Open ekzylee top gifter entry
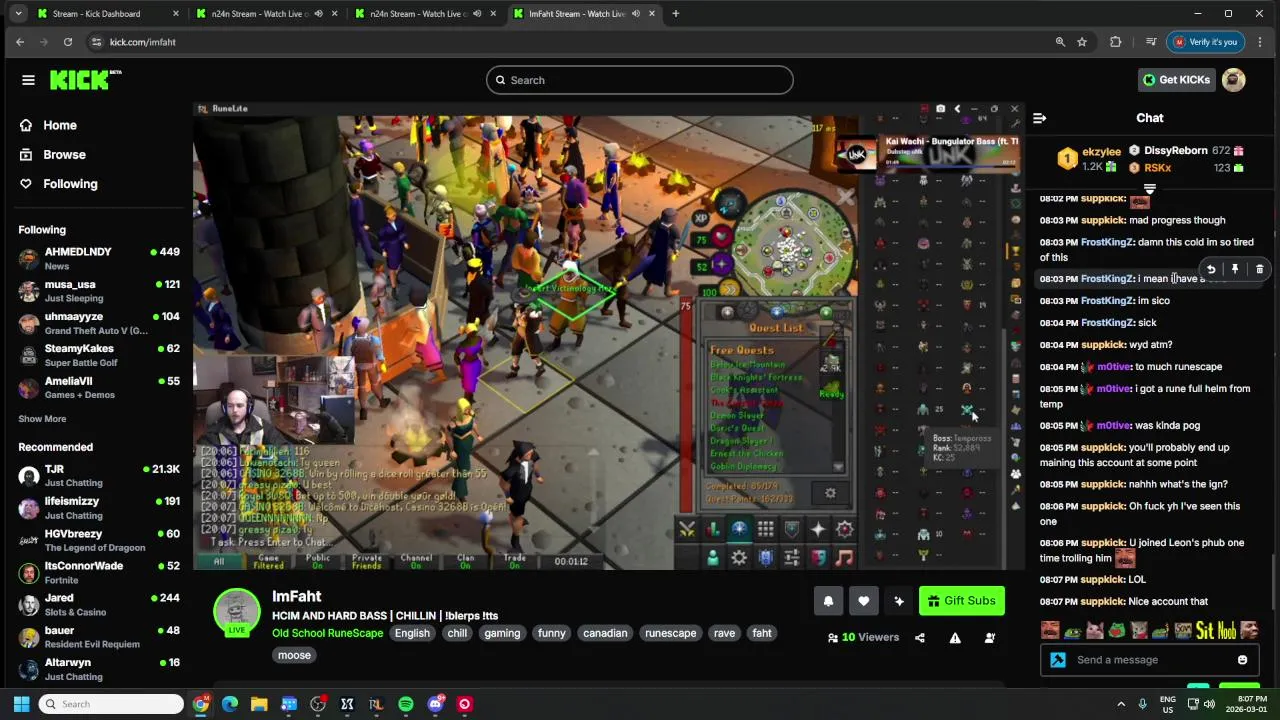1280x720 pixels. click(1090, 159)
